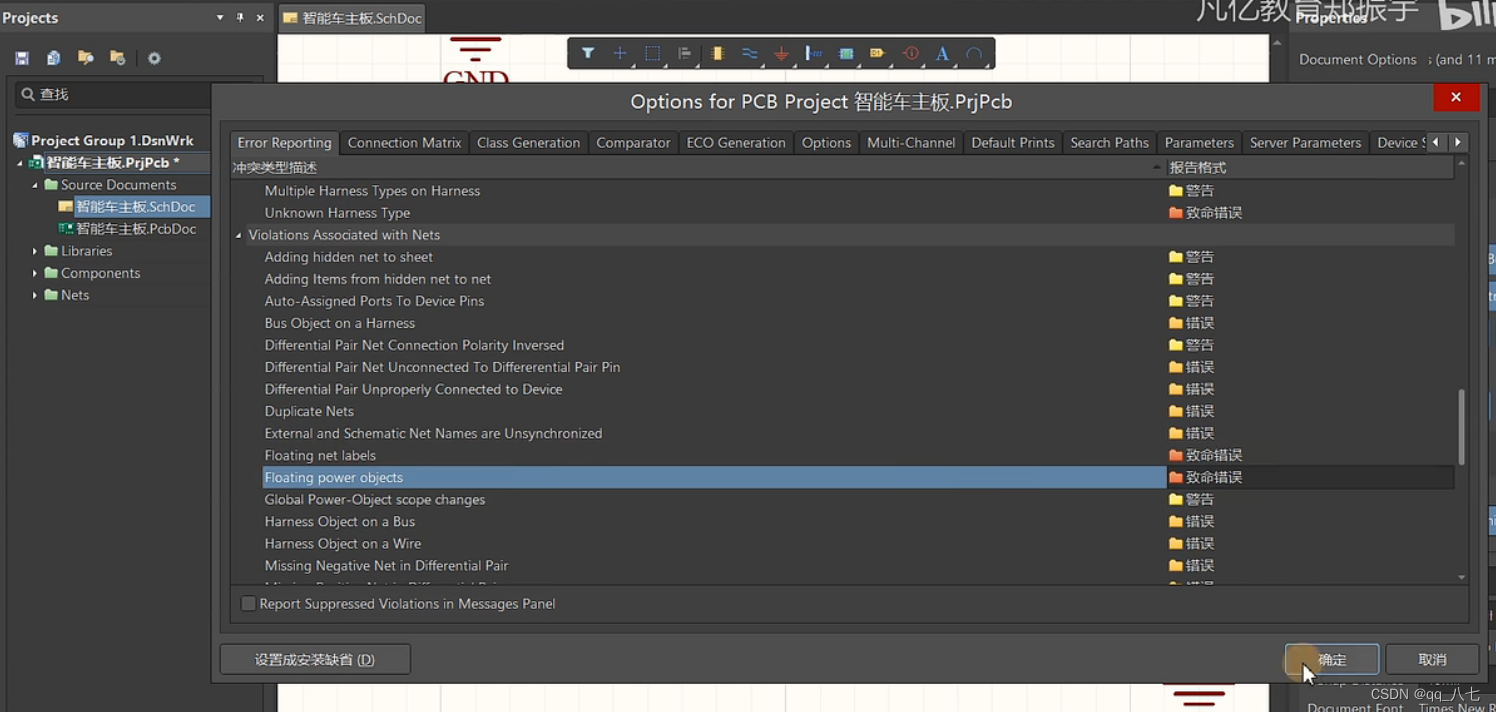The width and height of the screenshot is (1496, 712).
Task: Click the selection filter funnel icon
Action: pyautogui.click(x=588, y=54)
